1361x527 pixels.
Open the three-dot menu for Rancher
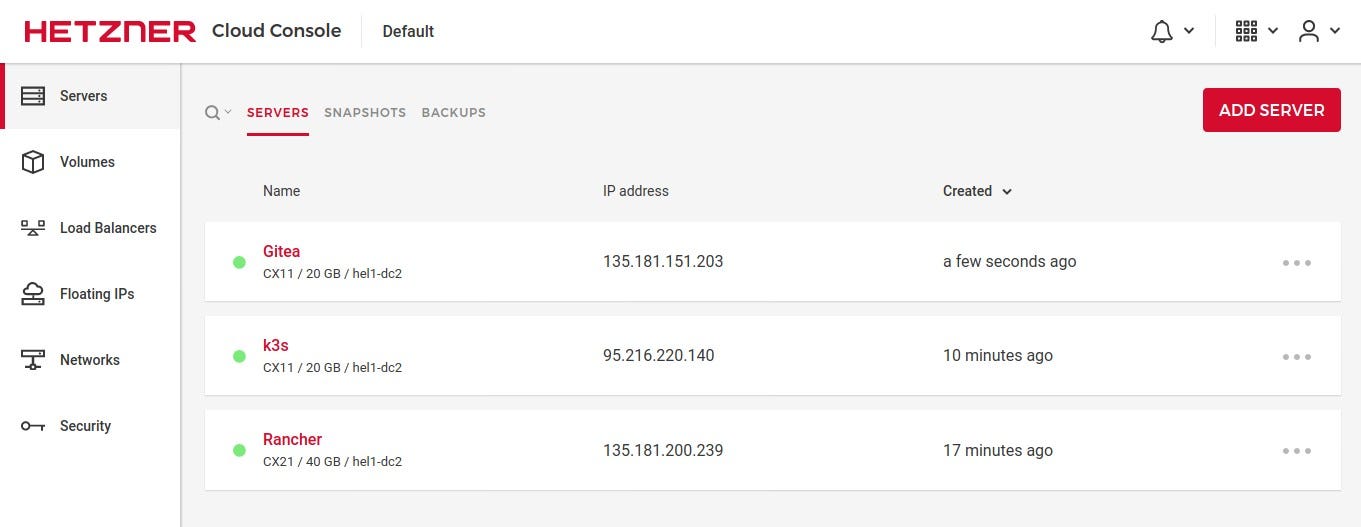point(1296,451)
